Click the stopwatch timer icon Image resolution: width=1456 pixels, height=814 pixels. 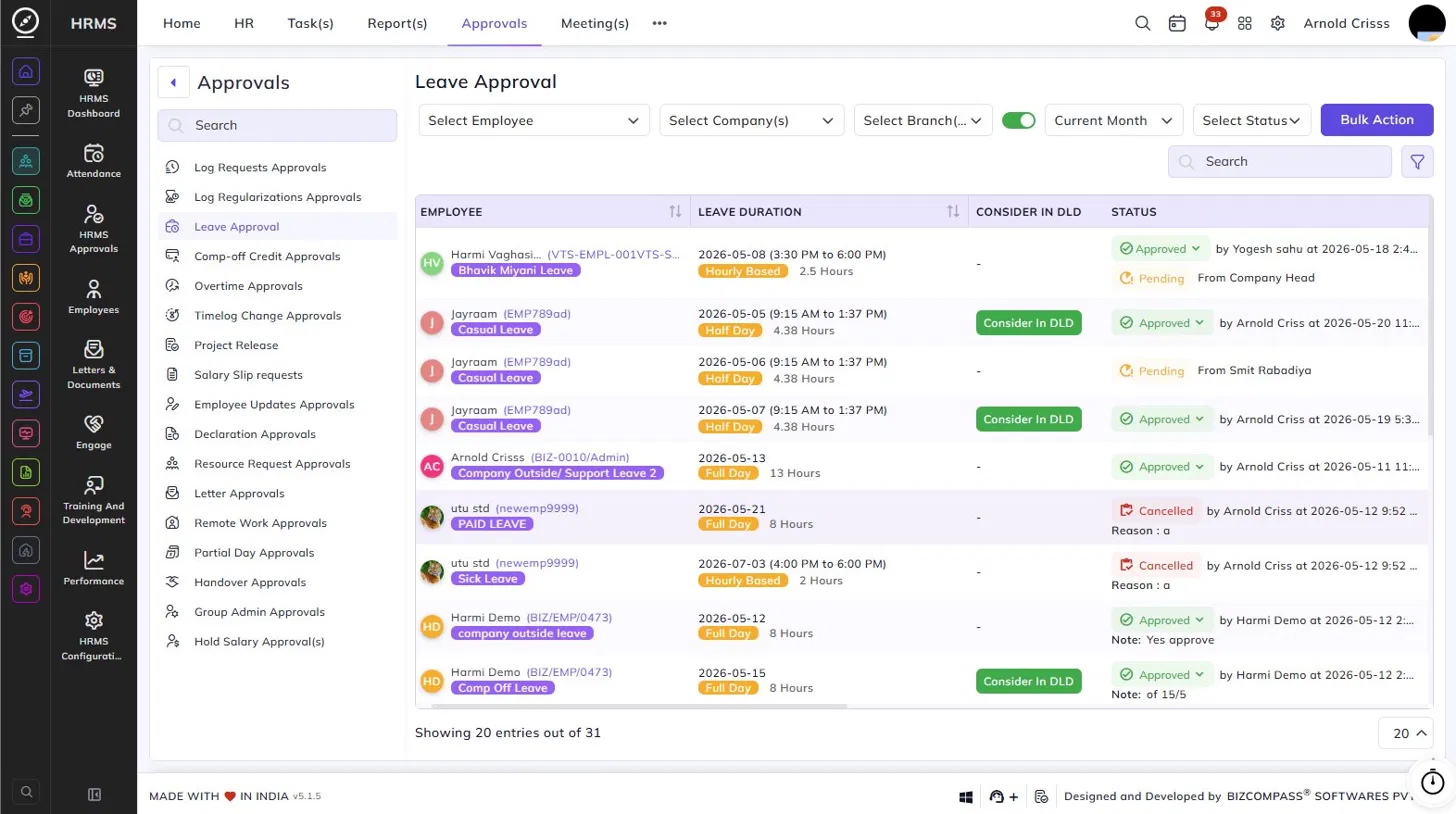(1433, 781)
